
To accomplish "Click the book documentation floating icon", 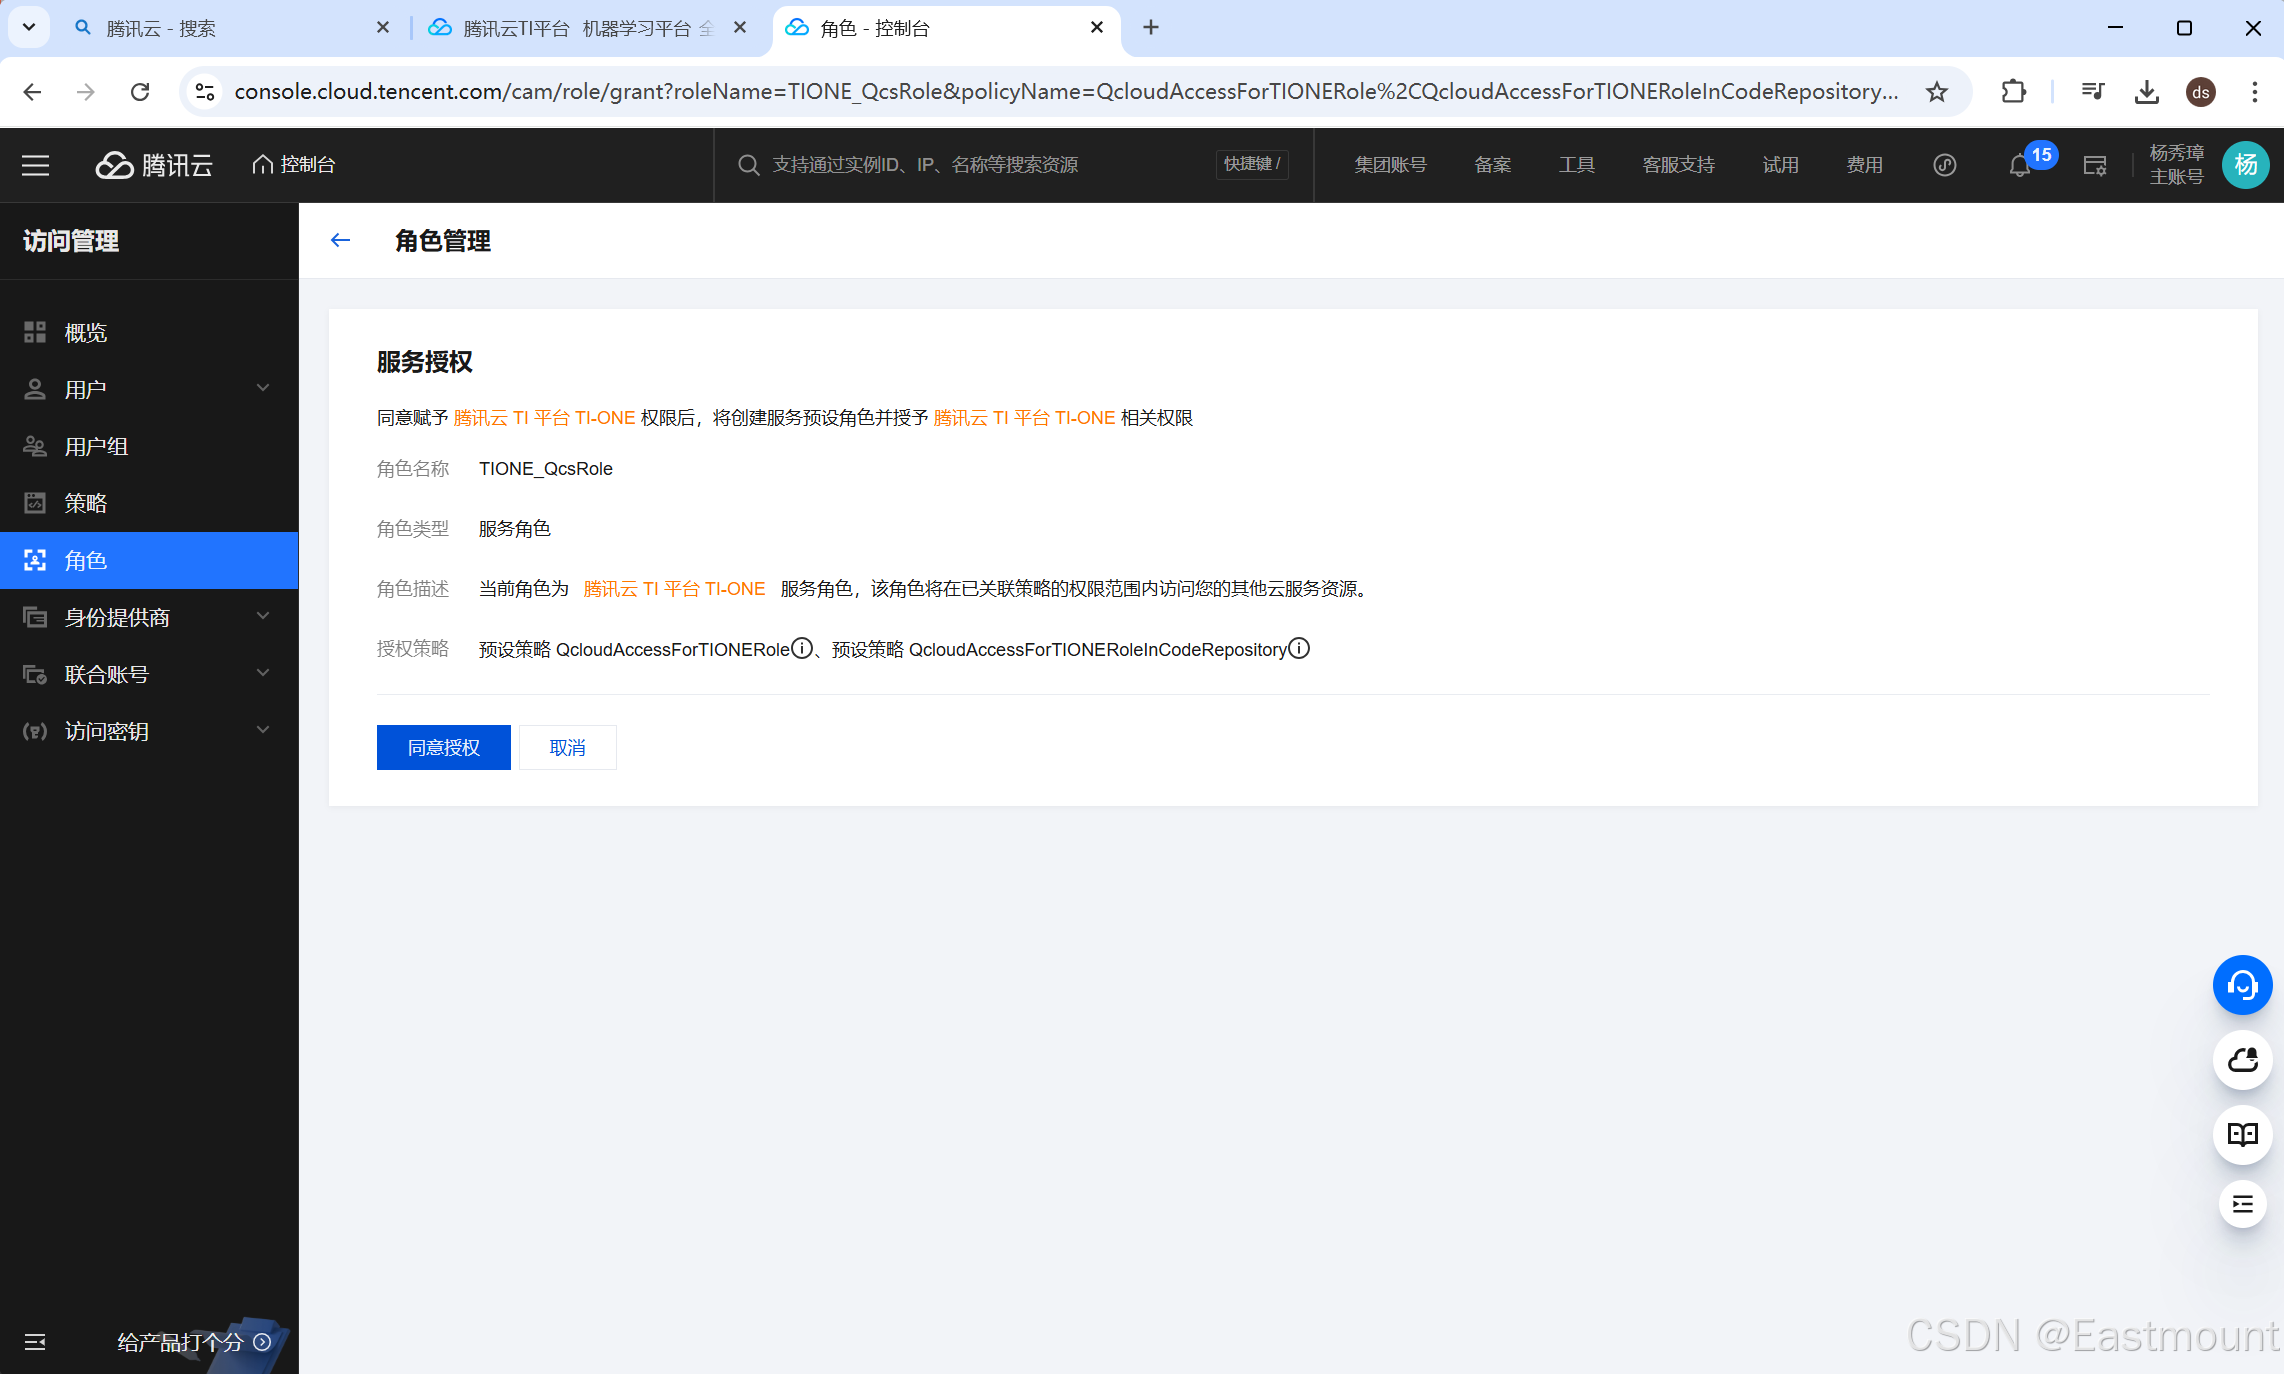I will (x=2242, y=1134).
